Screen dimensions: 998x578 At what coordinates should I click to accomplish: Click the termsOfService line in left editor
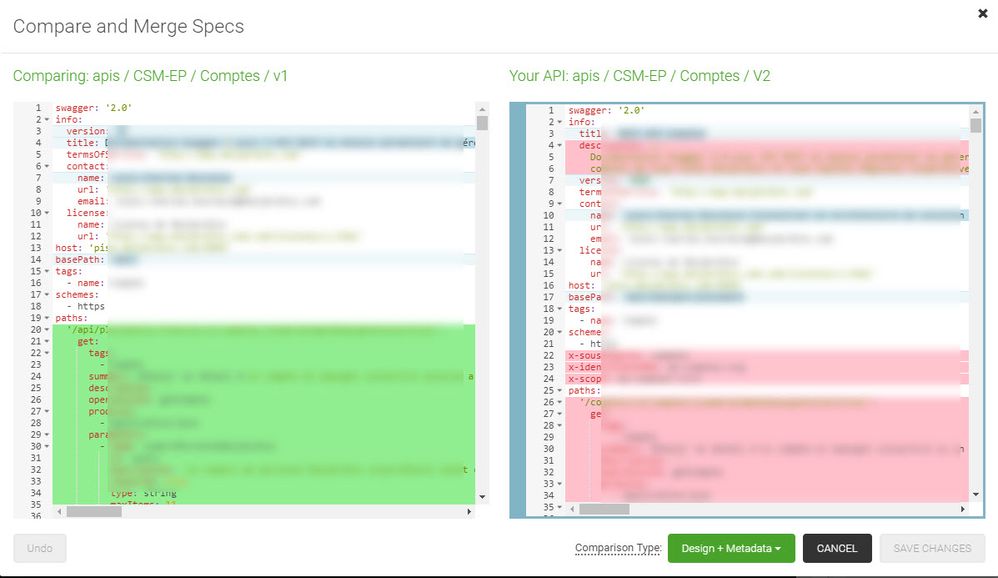click(x=264, y=155)
